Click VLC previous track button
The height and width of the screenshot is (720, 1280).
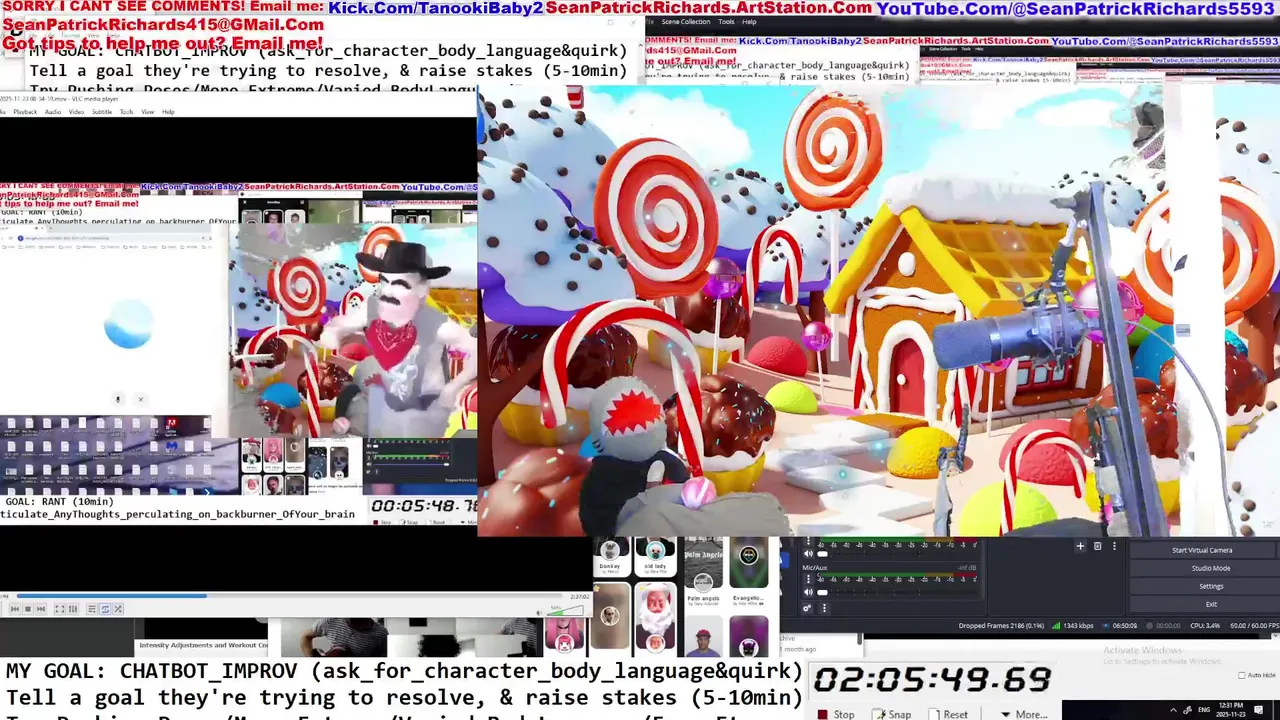click(15, 609)
